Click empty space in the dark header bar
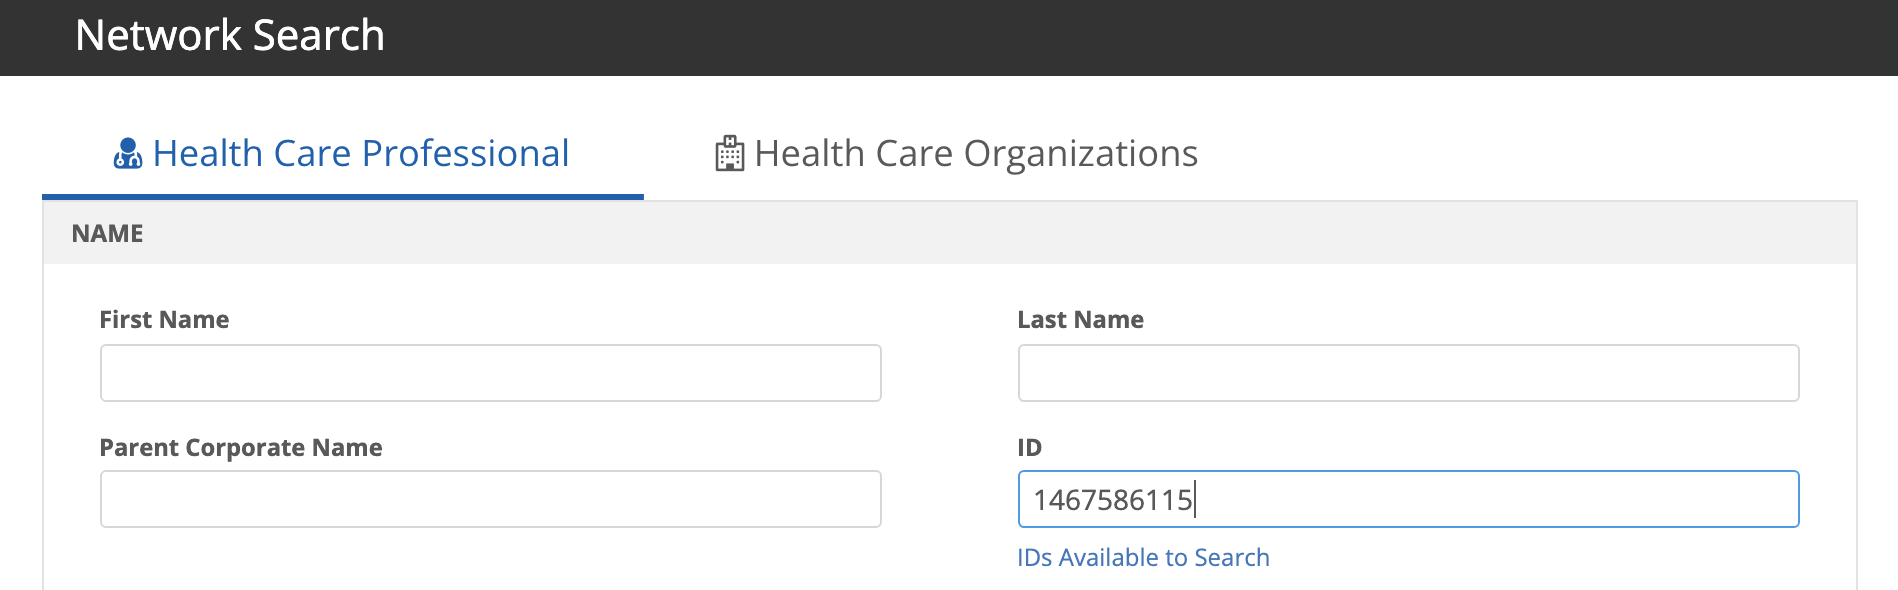Viewport: 1898px width, 590px height. 1100,38
